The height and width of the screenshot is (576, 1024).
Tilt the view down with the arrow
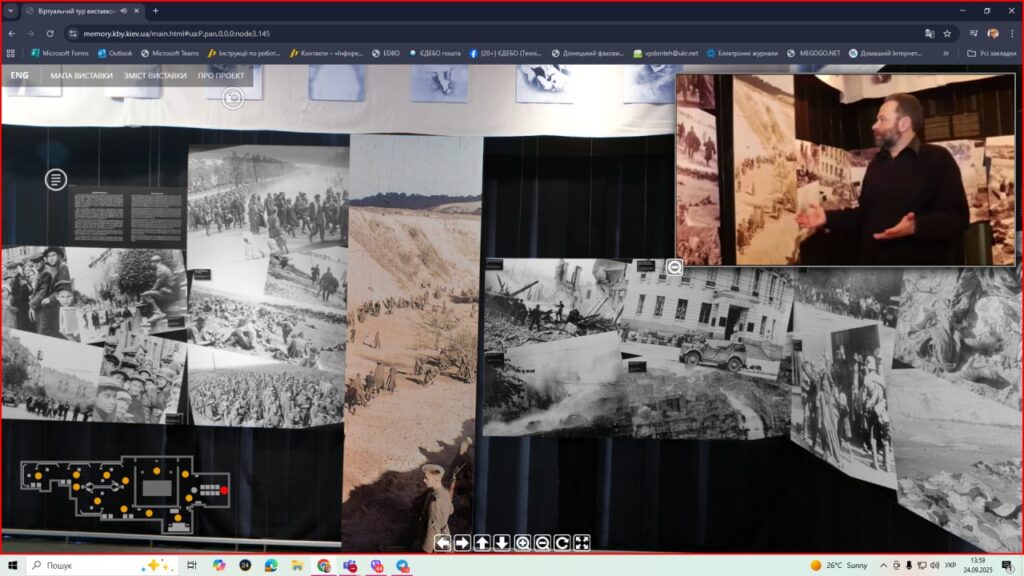502,543
